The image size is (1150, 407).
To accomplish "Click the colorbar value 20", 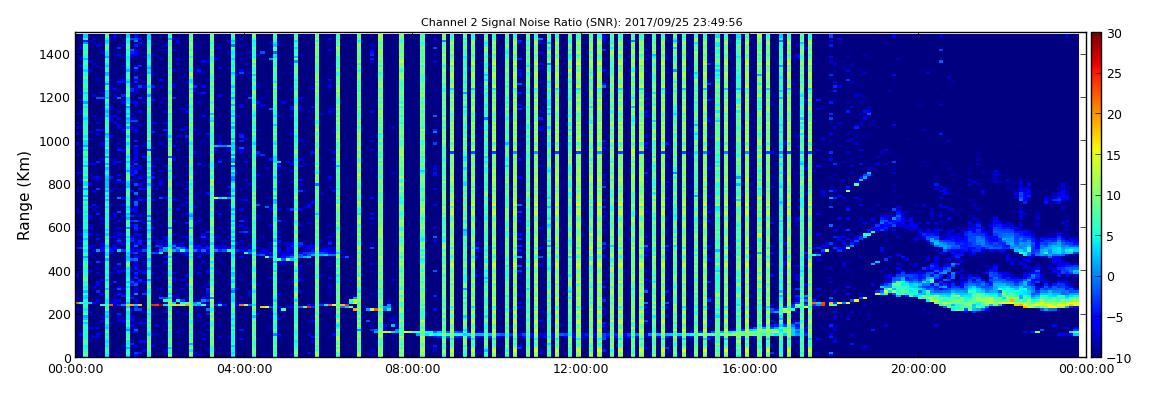I will [1114, 114].
